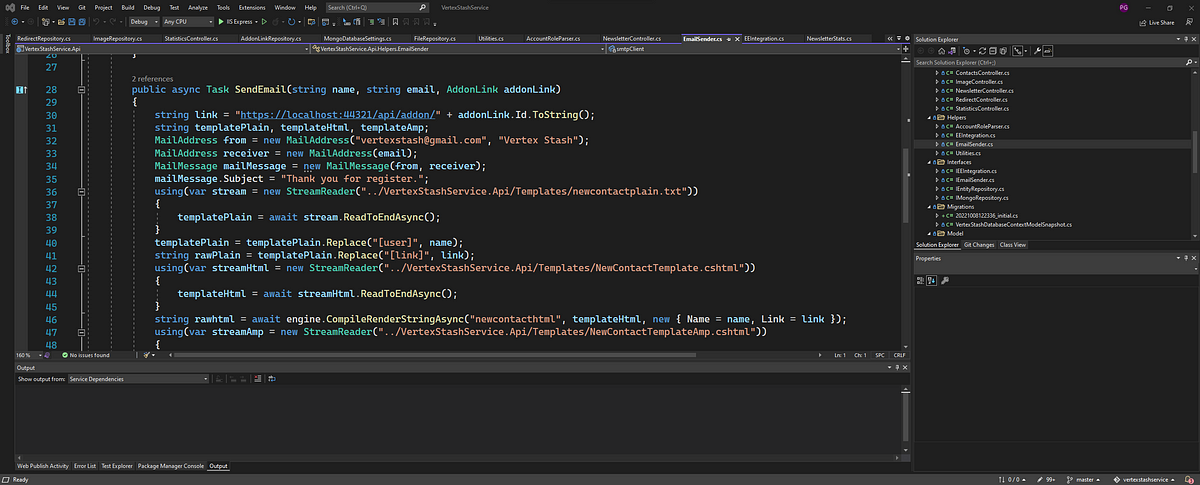Open Solution Explorer properties wrench icon

tap(1037, 51)
